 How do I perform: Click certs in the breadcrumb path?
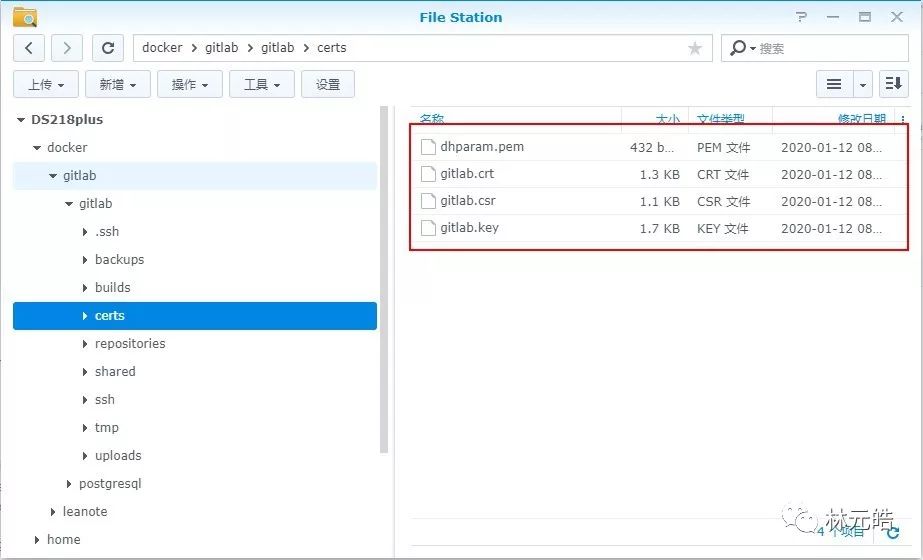click(331, 48)
